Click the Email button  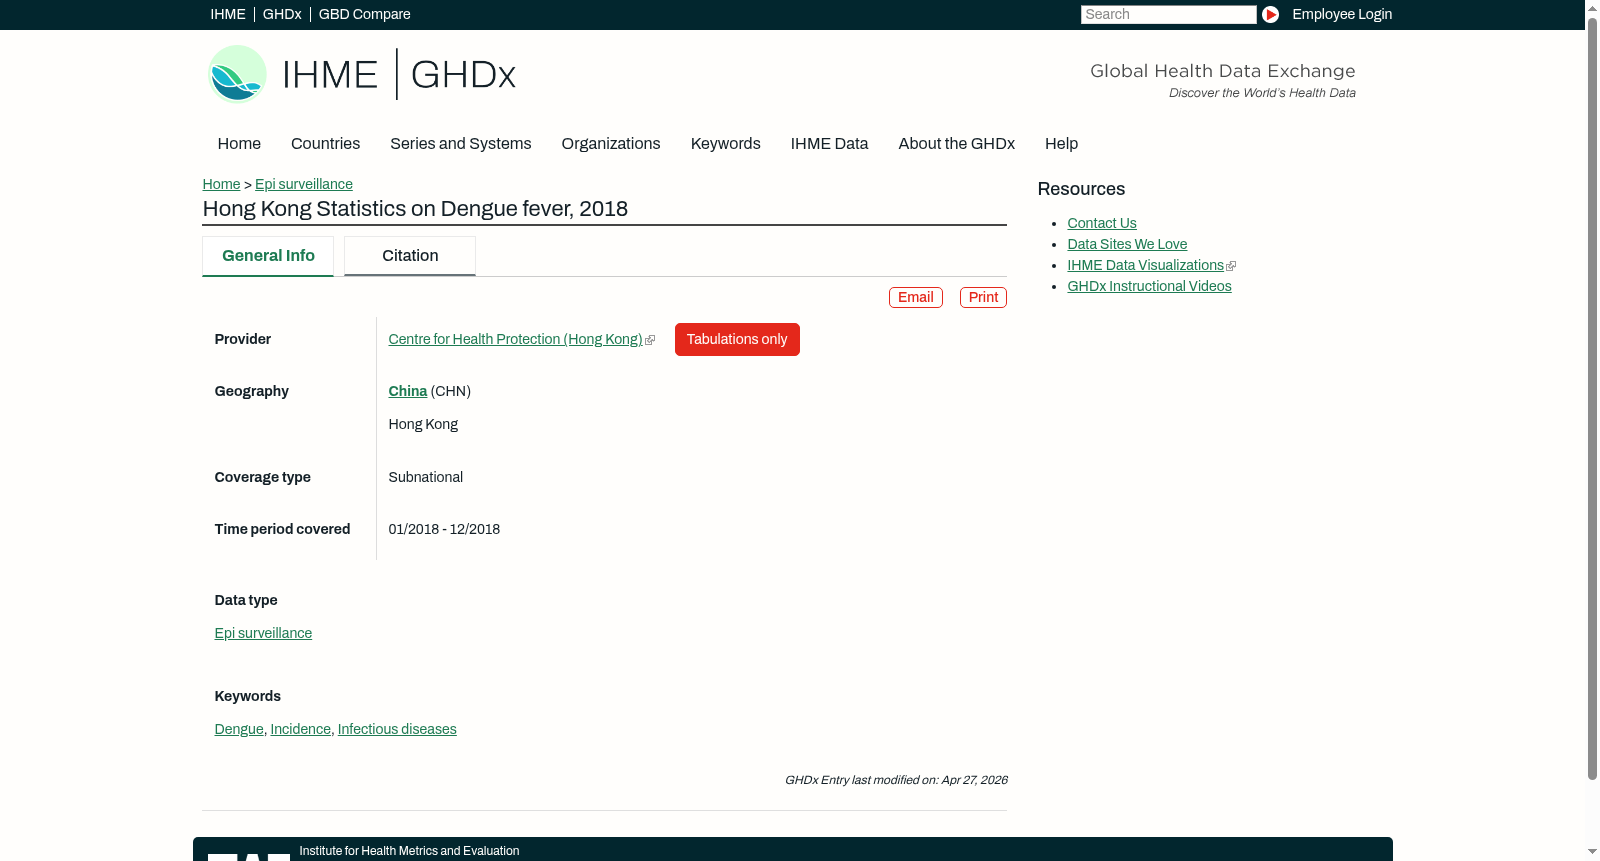916,298
